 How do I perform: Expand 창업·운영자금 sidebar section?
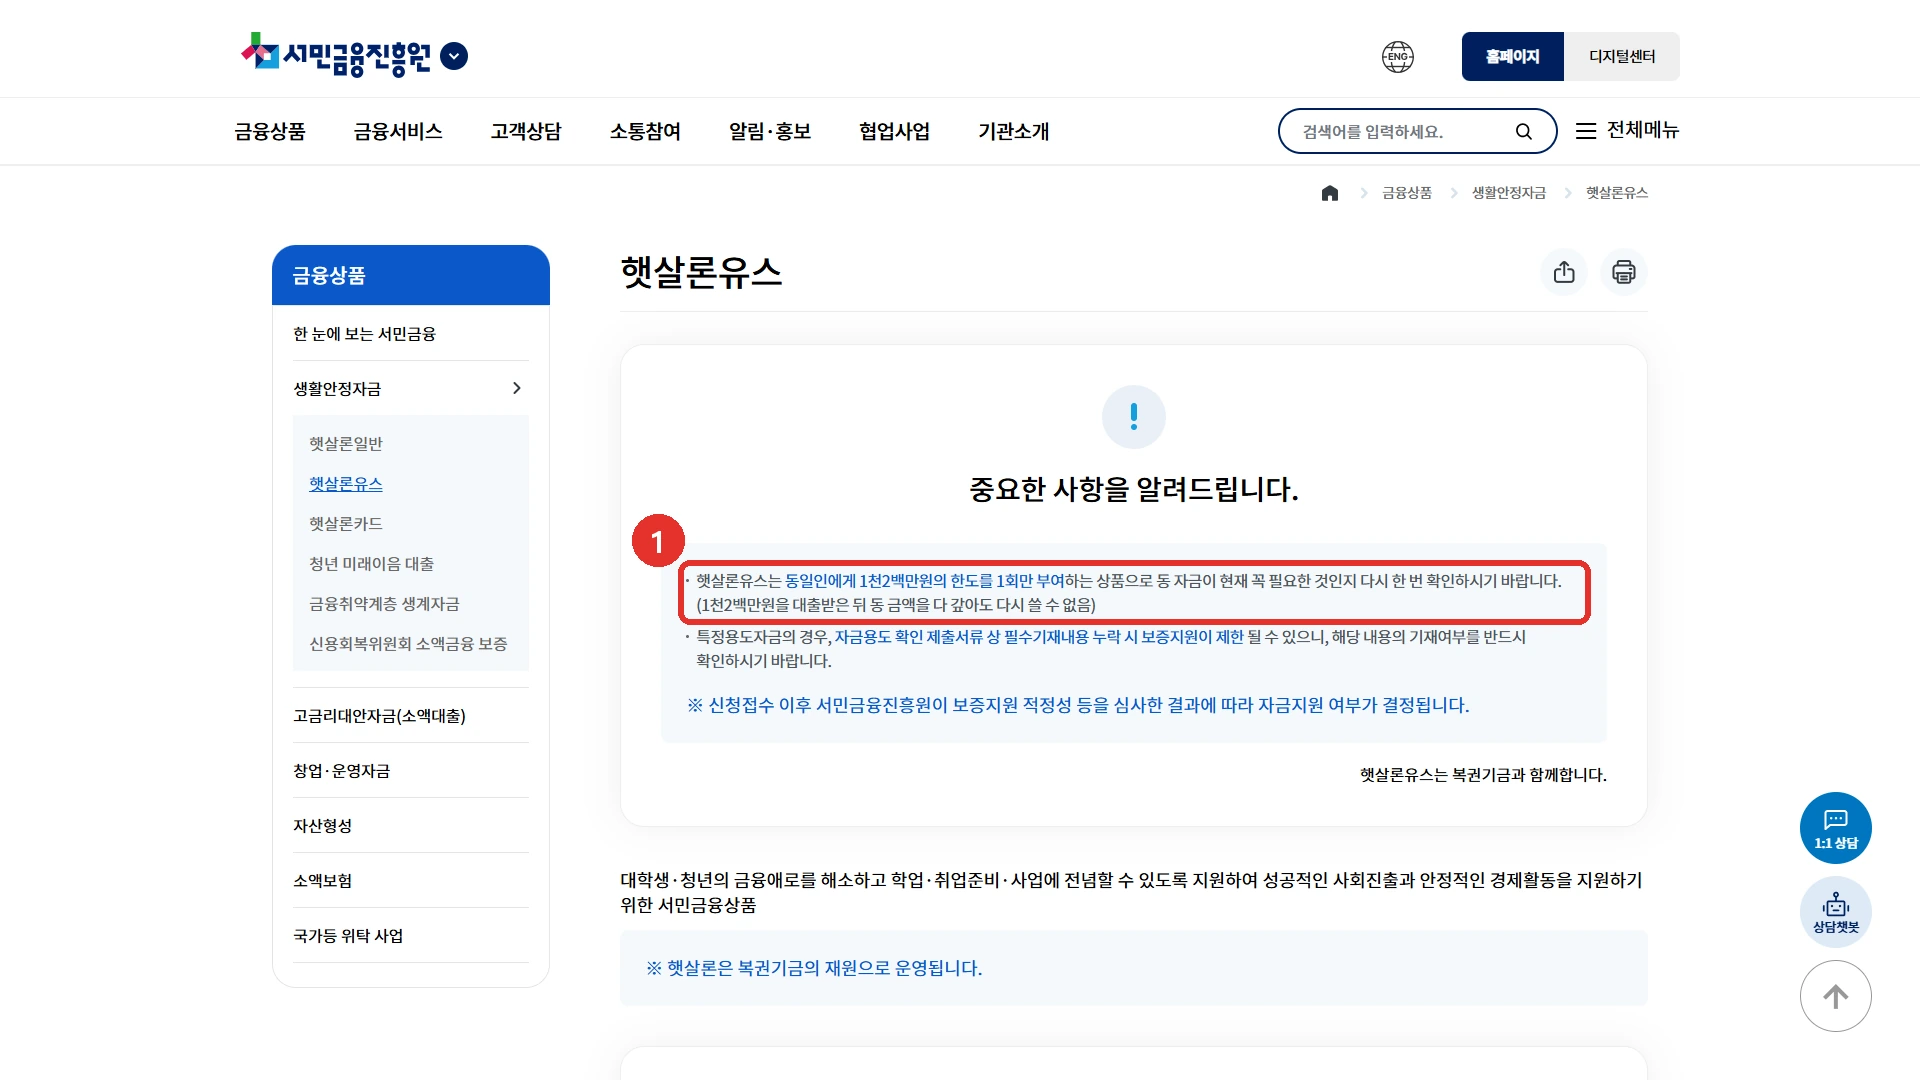pos(410,771)
